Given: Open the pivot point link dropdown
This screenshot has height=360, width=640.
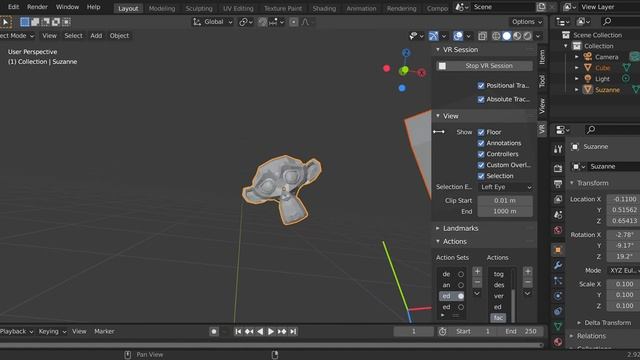Looking at the screenshot, I should click(246, 22).
